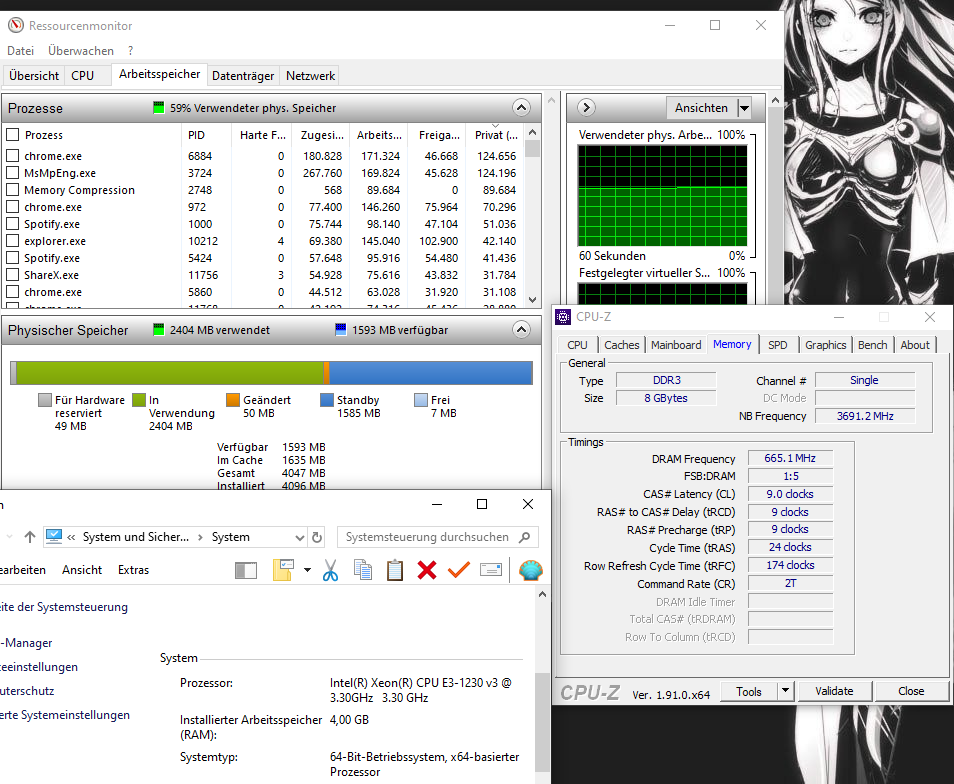Click the orange checkmark toolbar icon
The image size is (954, 784).
click(457, 570)
